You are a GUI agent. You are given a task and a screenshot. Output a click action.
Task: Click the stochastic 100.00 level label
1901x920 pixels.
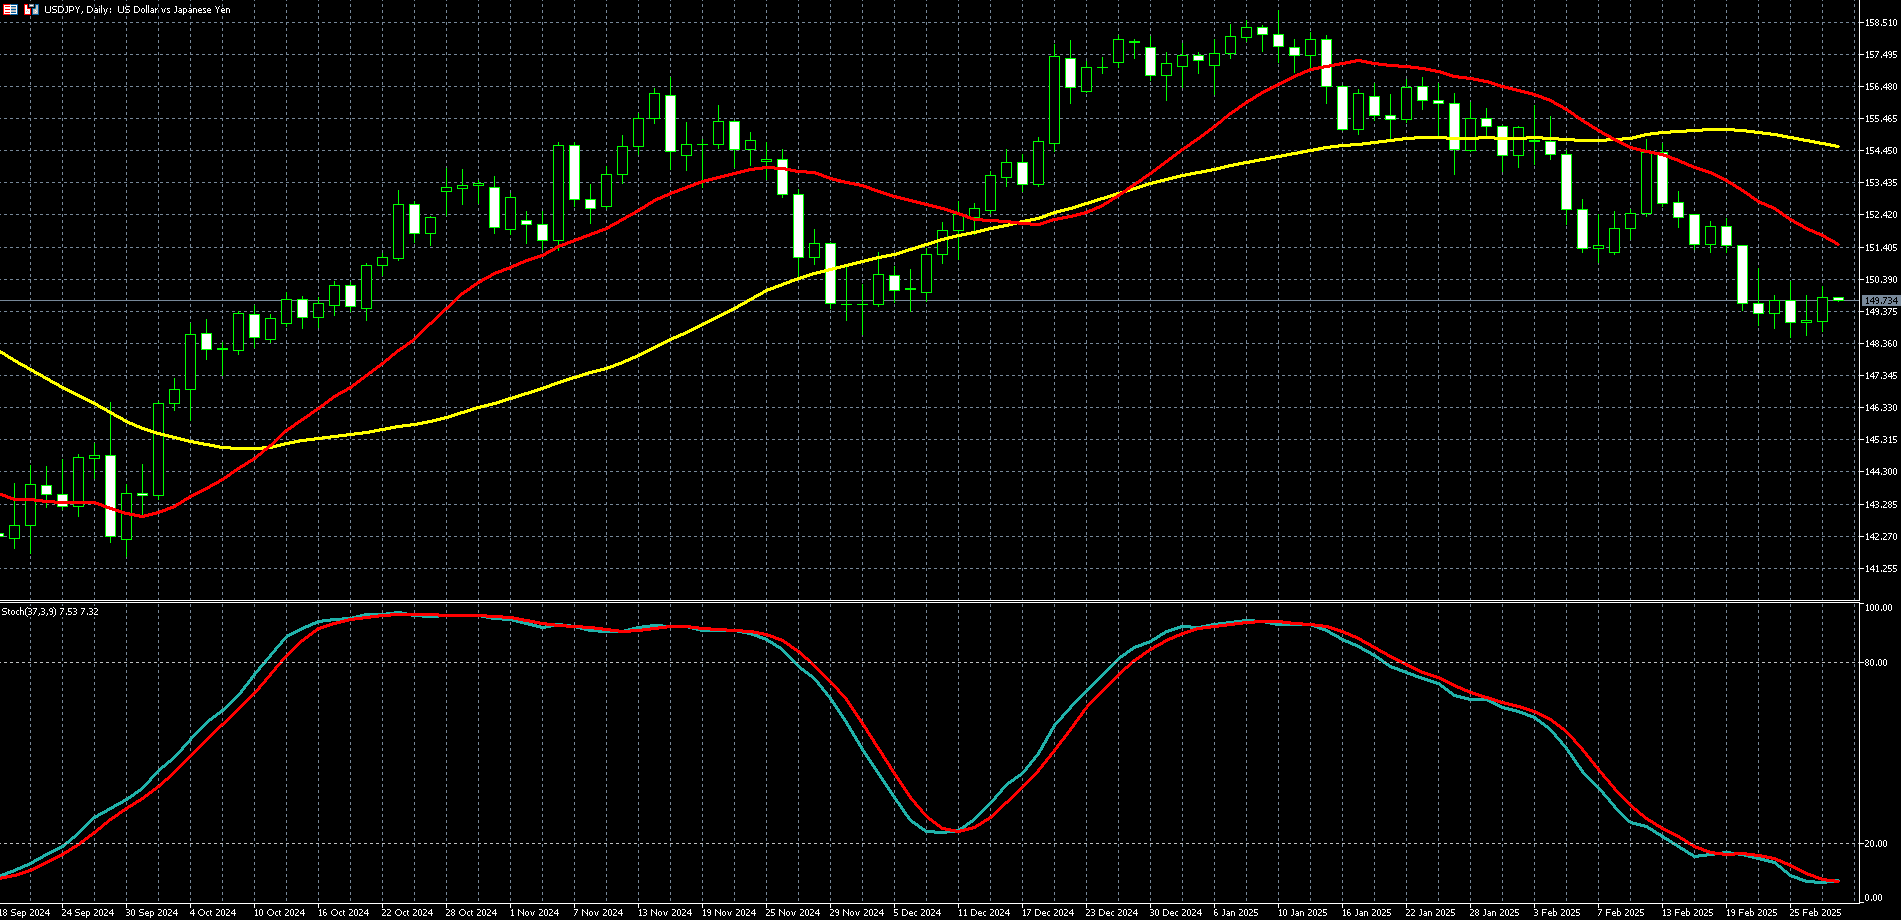click(1880, 608)
